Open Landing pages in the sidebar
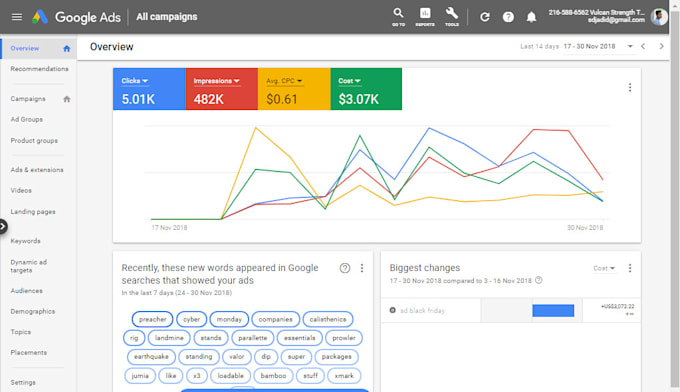 click(33, 212)
